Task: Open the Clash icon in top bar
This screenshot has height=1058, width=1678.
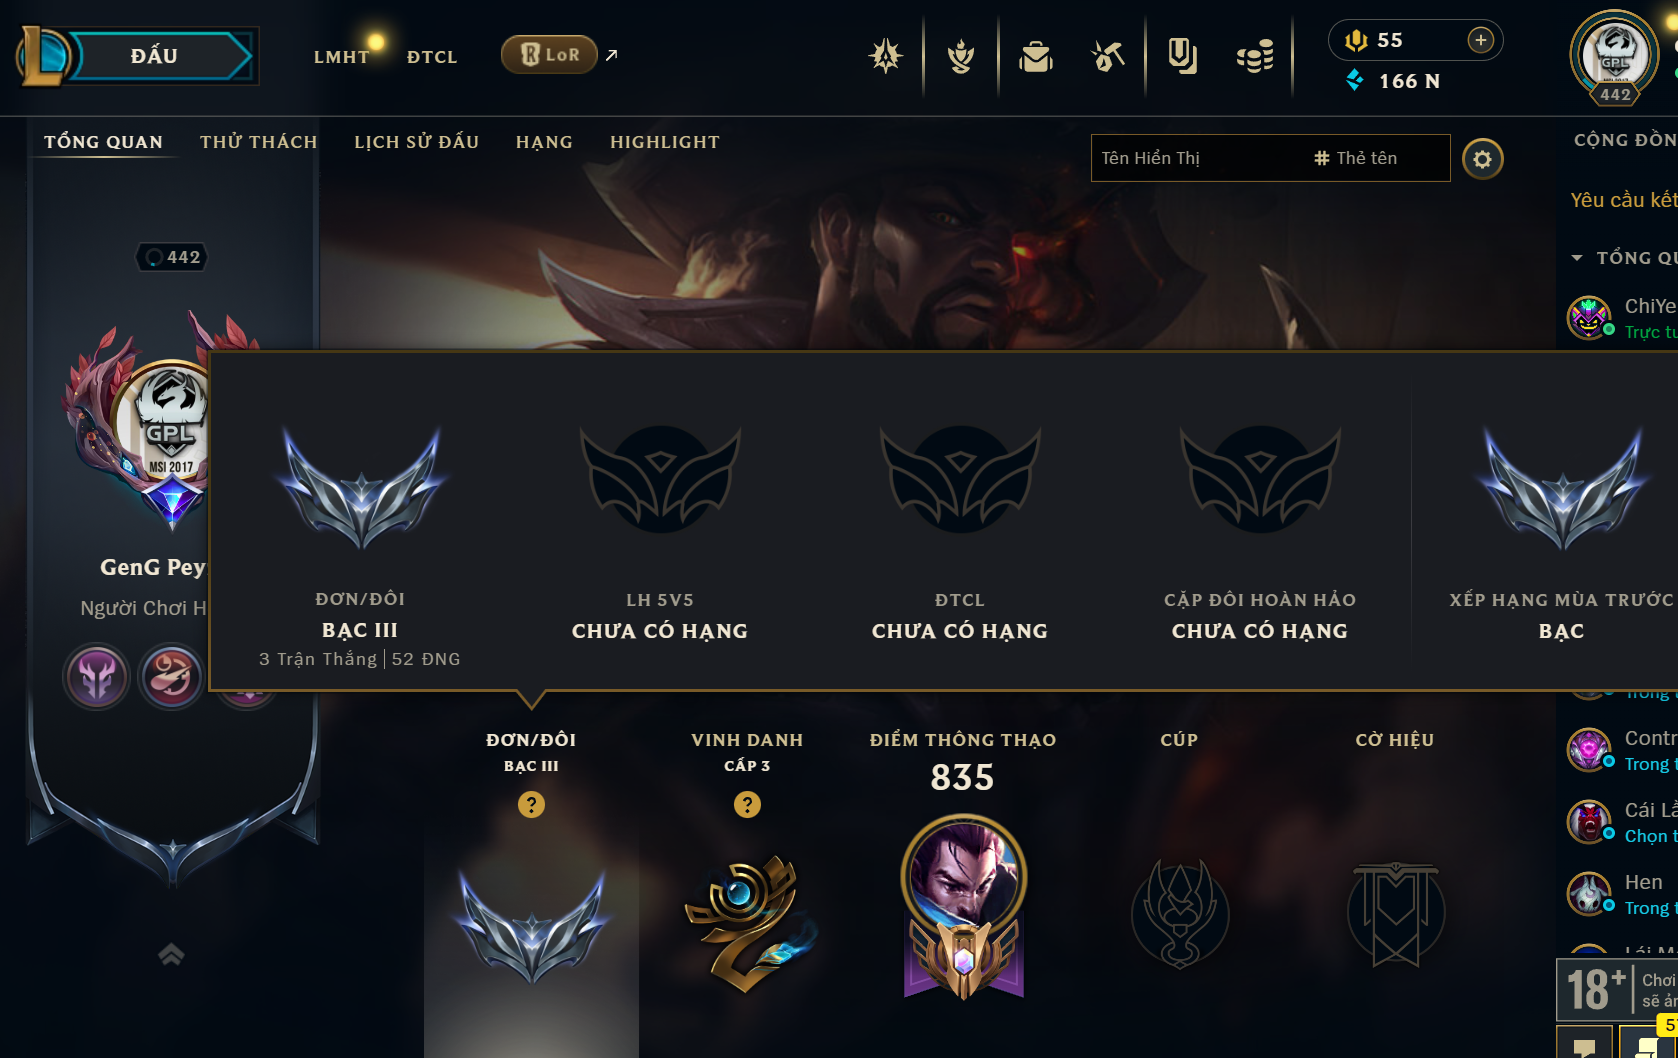Action: coord(886,56)
